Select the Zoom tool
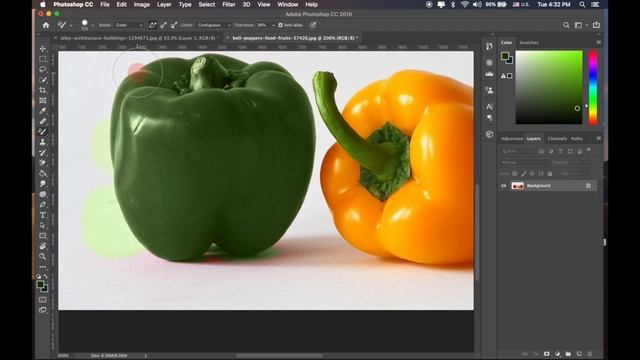 coord(42,256)
